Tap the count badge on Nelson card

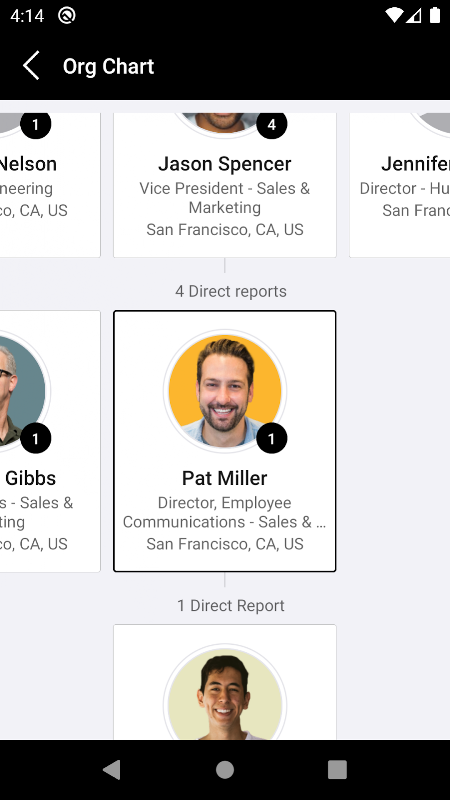[x=35, y=125]
